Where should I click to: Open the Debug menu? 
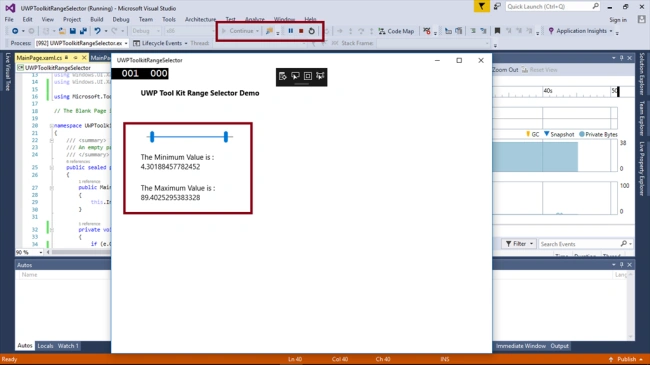tap(121, 19)
